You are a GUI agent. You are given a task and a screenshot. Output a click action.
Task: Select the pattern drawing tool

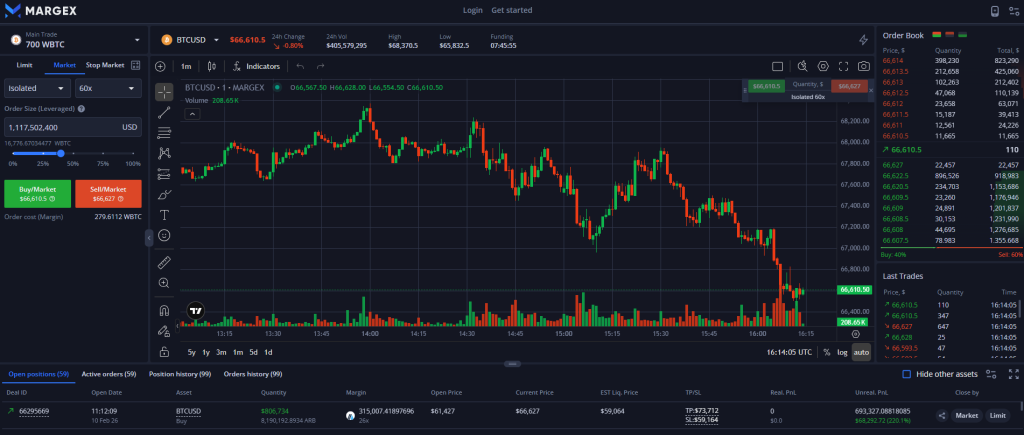click(x=164, y=153)
